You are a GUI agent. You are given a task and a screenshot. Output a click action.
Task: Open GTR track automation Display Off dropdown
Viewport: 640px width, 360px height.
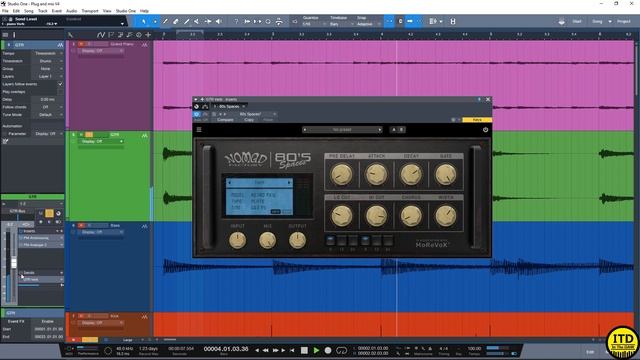(101, 142)
